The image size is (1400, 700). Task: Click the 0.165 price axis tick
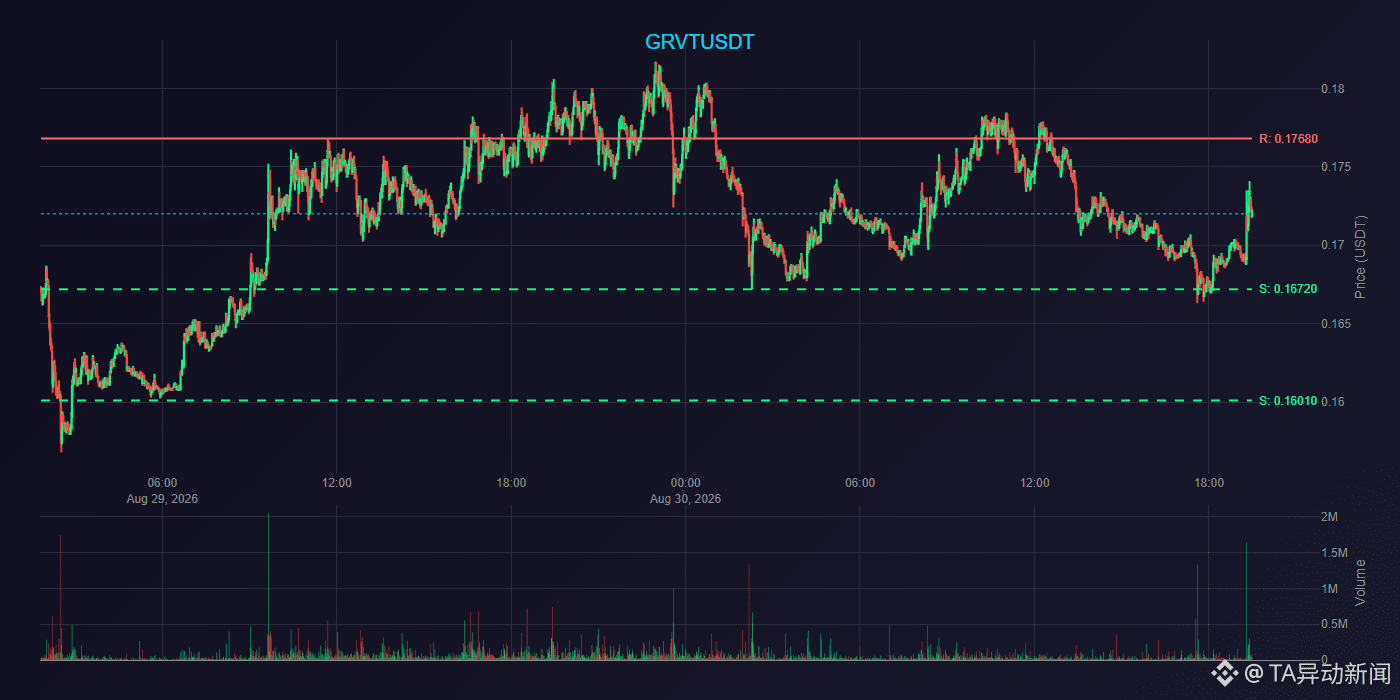[1336, 324]
